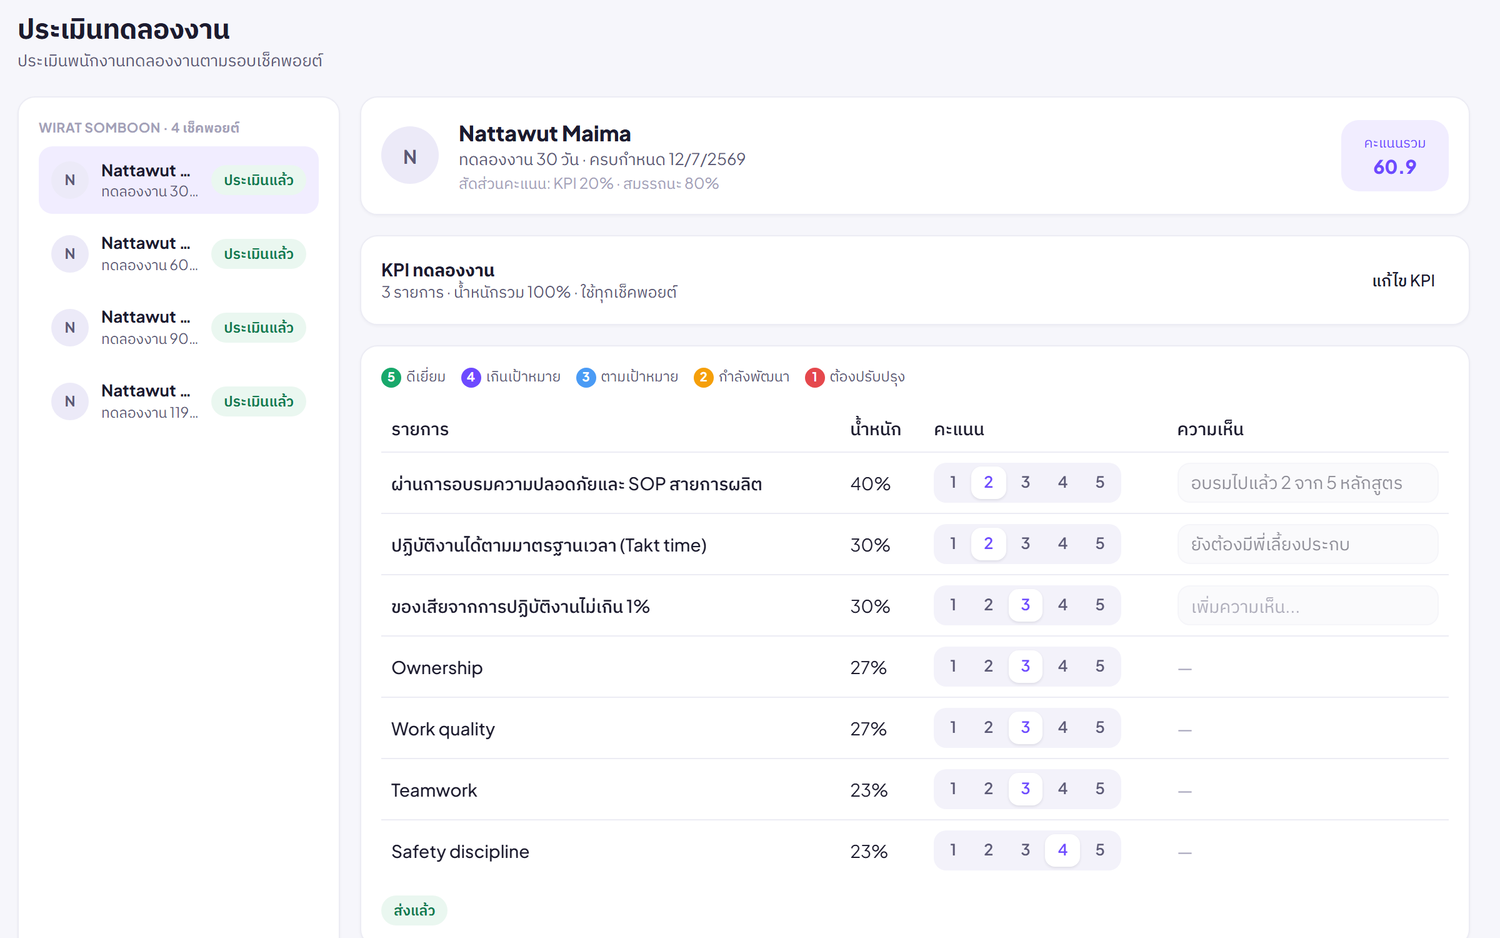
Task: Click the WIRAT SOMBOON group header
Action: tap(139, 128)
